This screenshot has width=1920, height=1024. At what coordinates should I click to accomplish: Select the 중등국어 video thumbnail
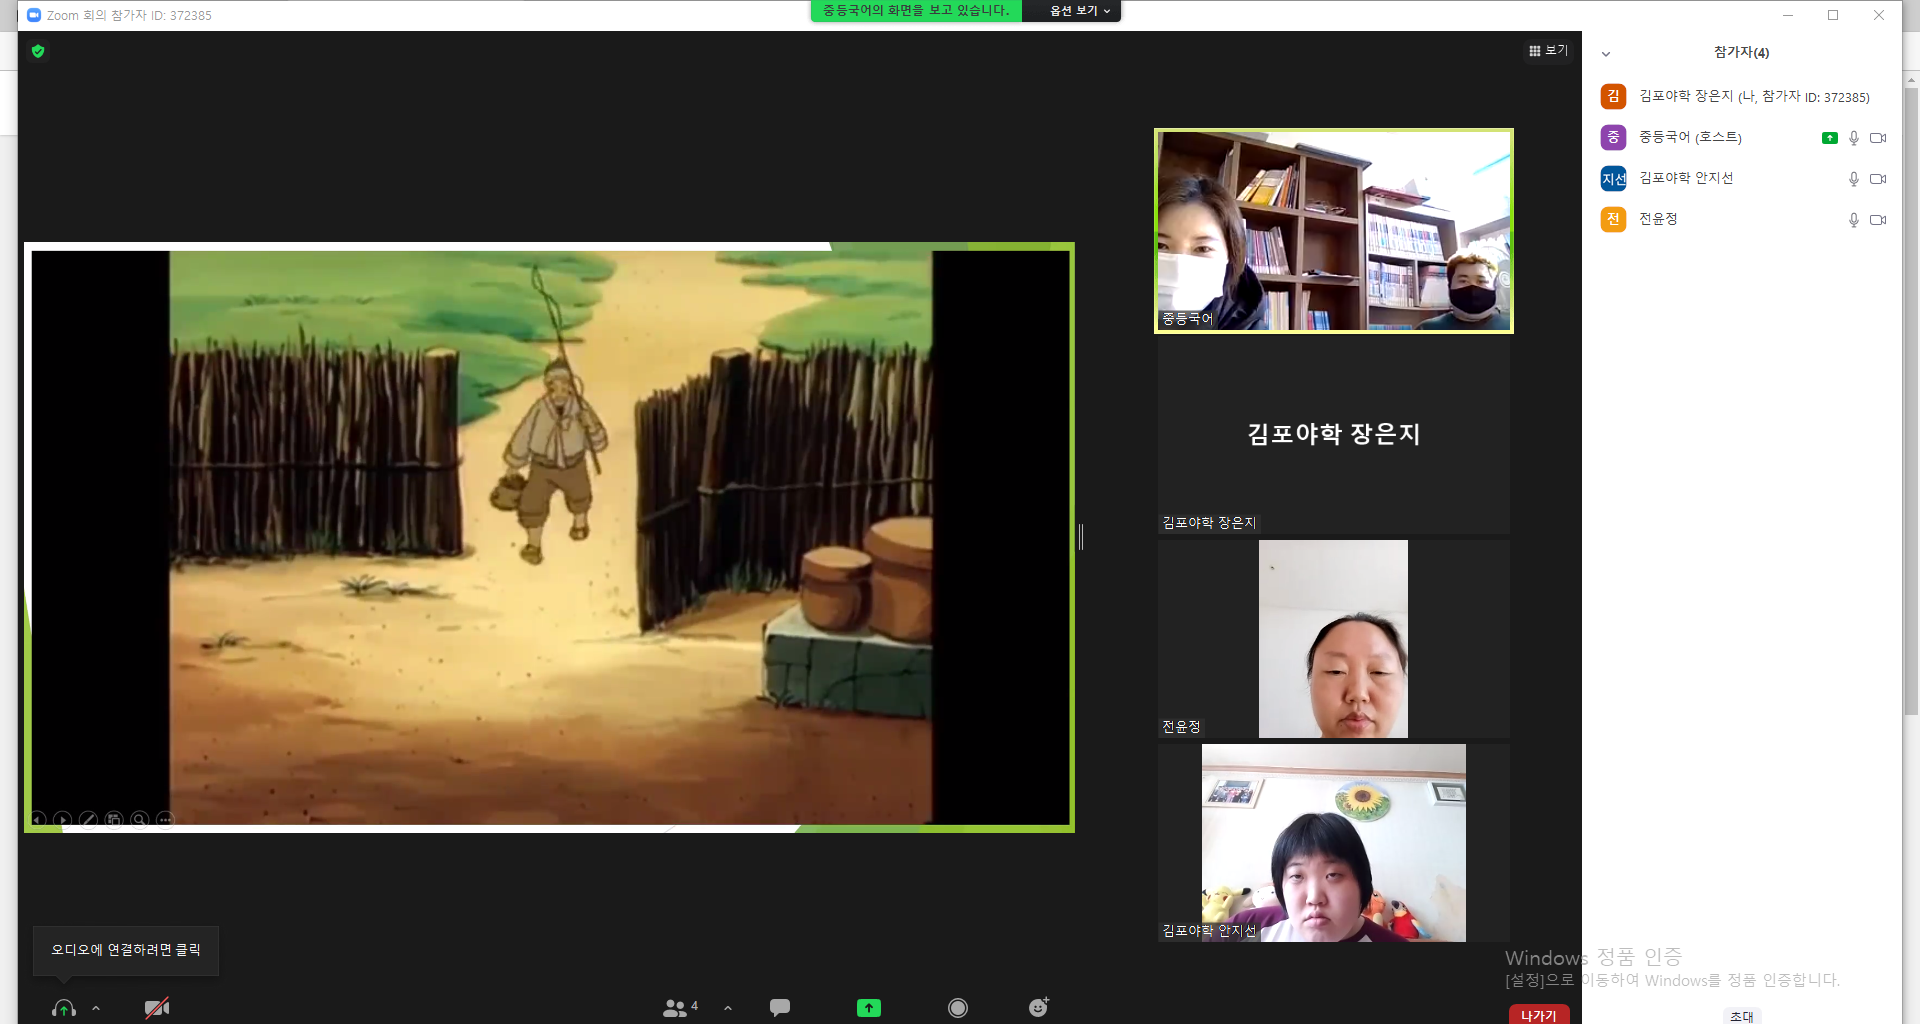[x=1334, y=231]
